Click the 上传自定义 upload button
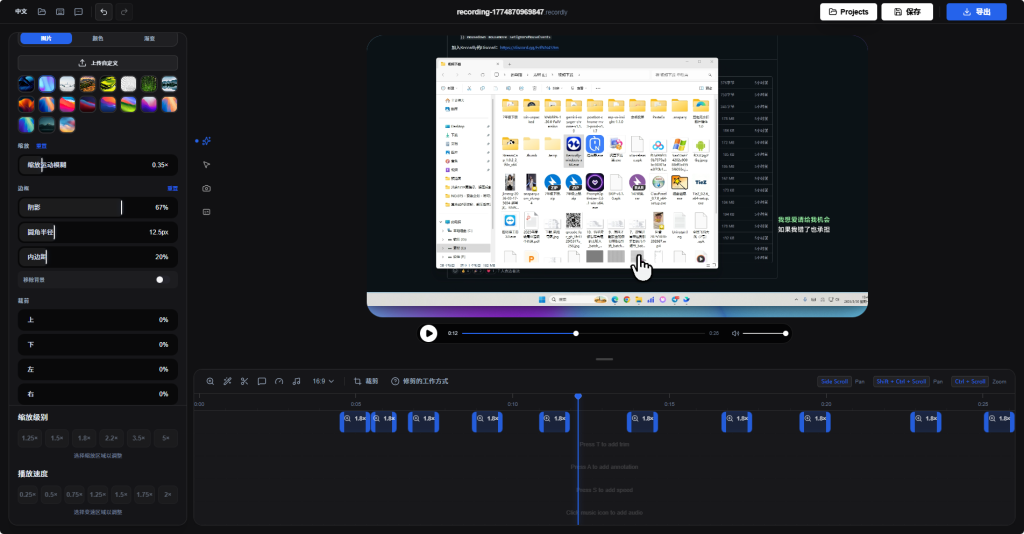This screenshot has width=1024, height=534. [98, 62]
